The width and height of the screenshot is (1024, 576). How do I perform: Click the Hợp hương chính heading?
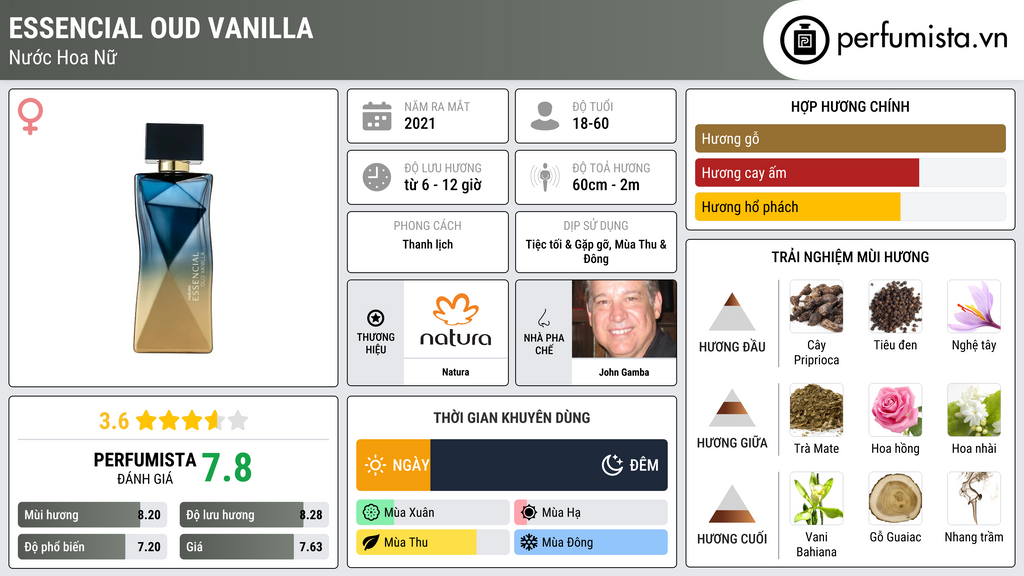tap(850, 106)
